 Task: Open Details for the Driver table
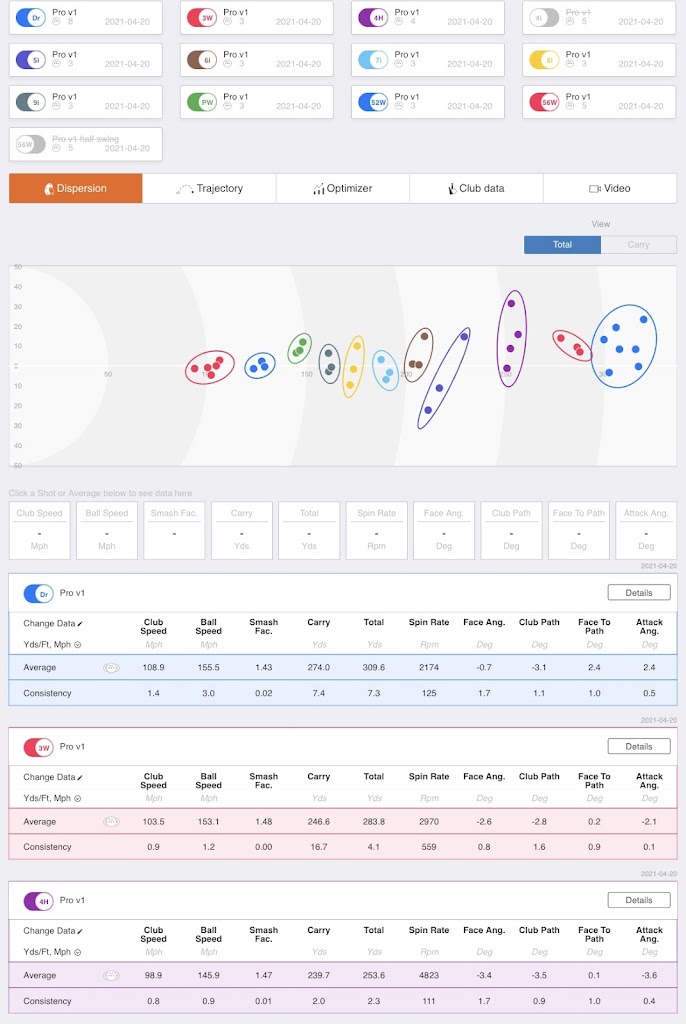pyautogui.click(x=638, y=592)
